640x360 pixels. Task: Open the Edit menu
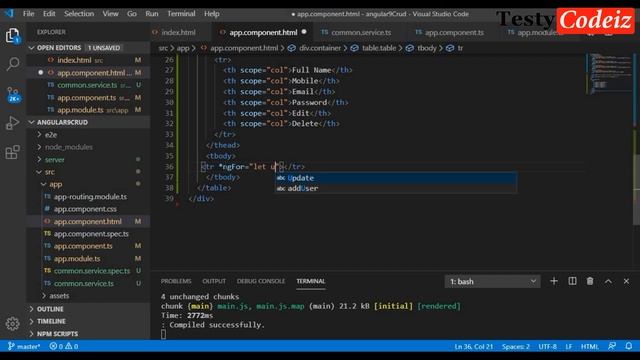(49, 13)
